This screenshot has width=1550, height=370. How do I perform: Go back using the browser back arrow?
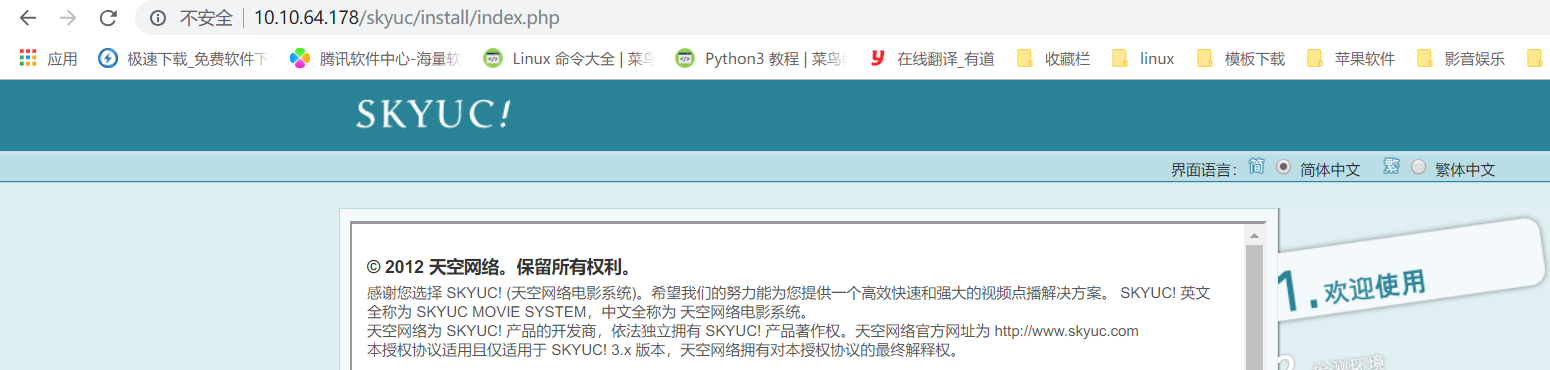tap(28, 18)
